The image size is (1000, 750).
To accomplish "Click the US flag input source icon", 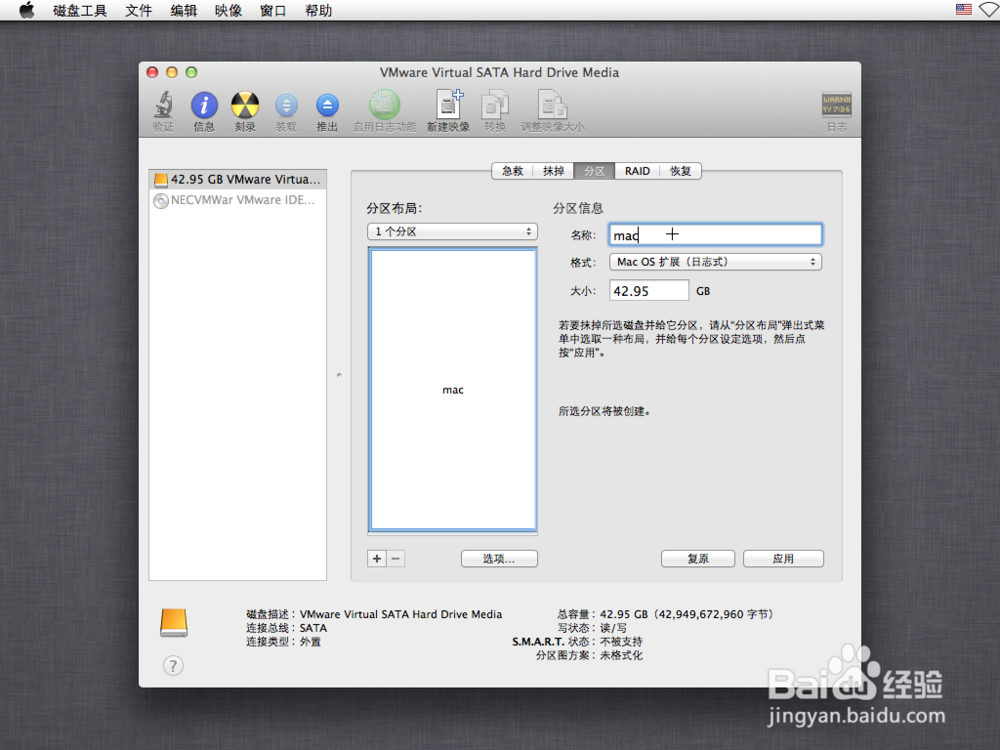I will [964, 10].
